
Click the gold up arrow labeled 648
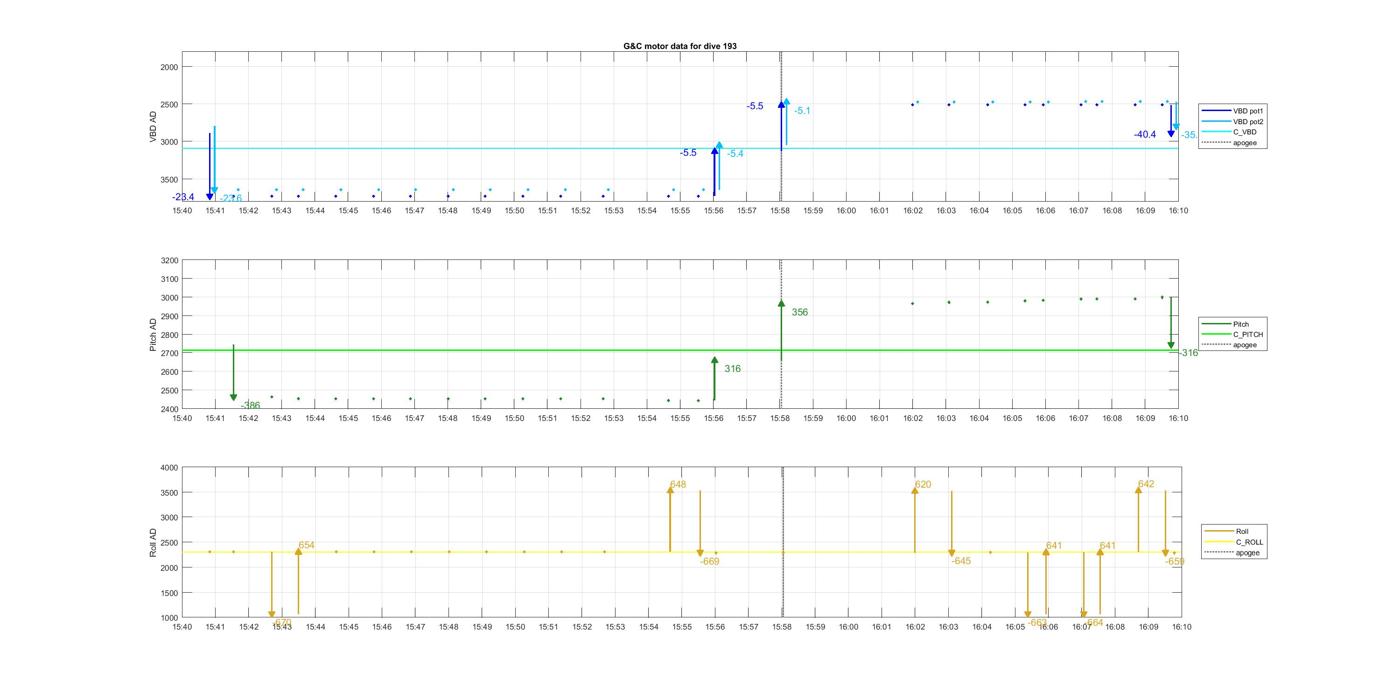pyautogui.click(x=670, y=518)
